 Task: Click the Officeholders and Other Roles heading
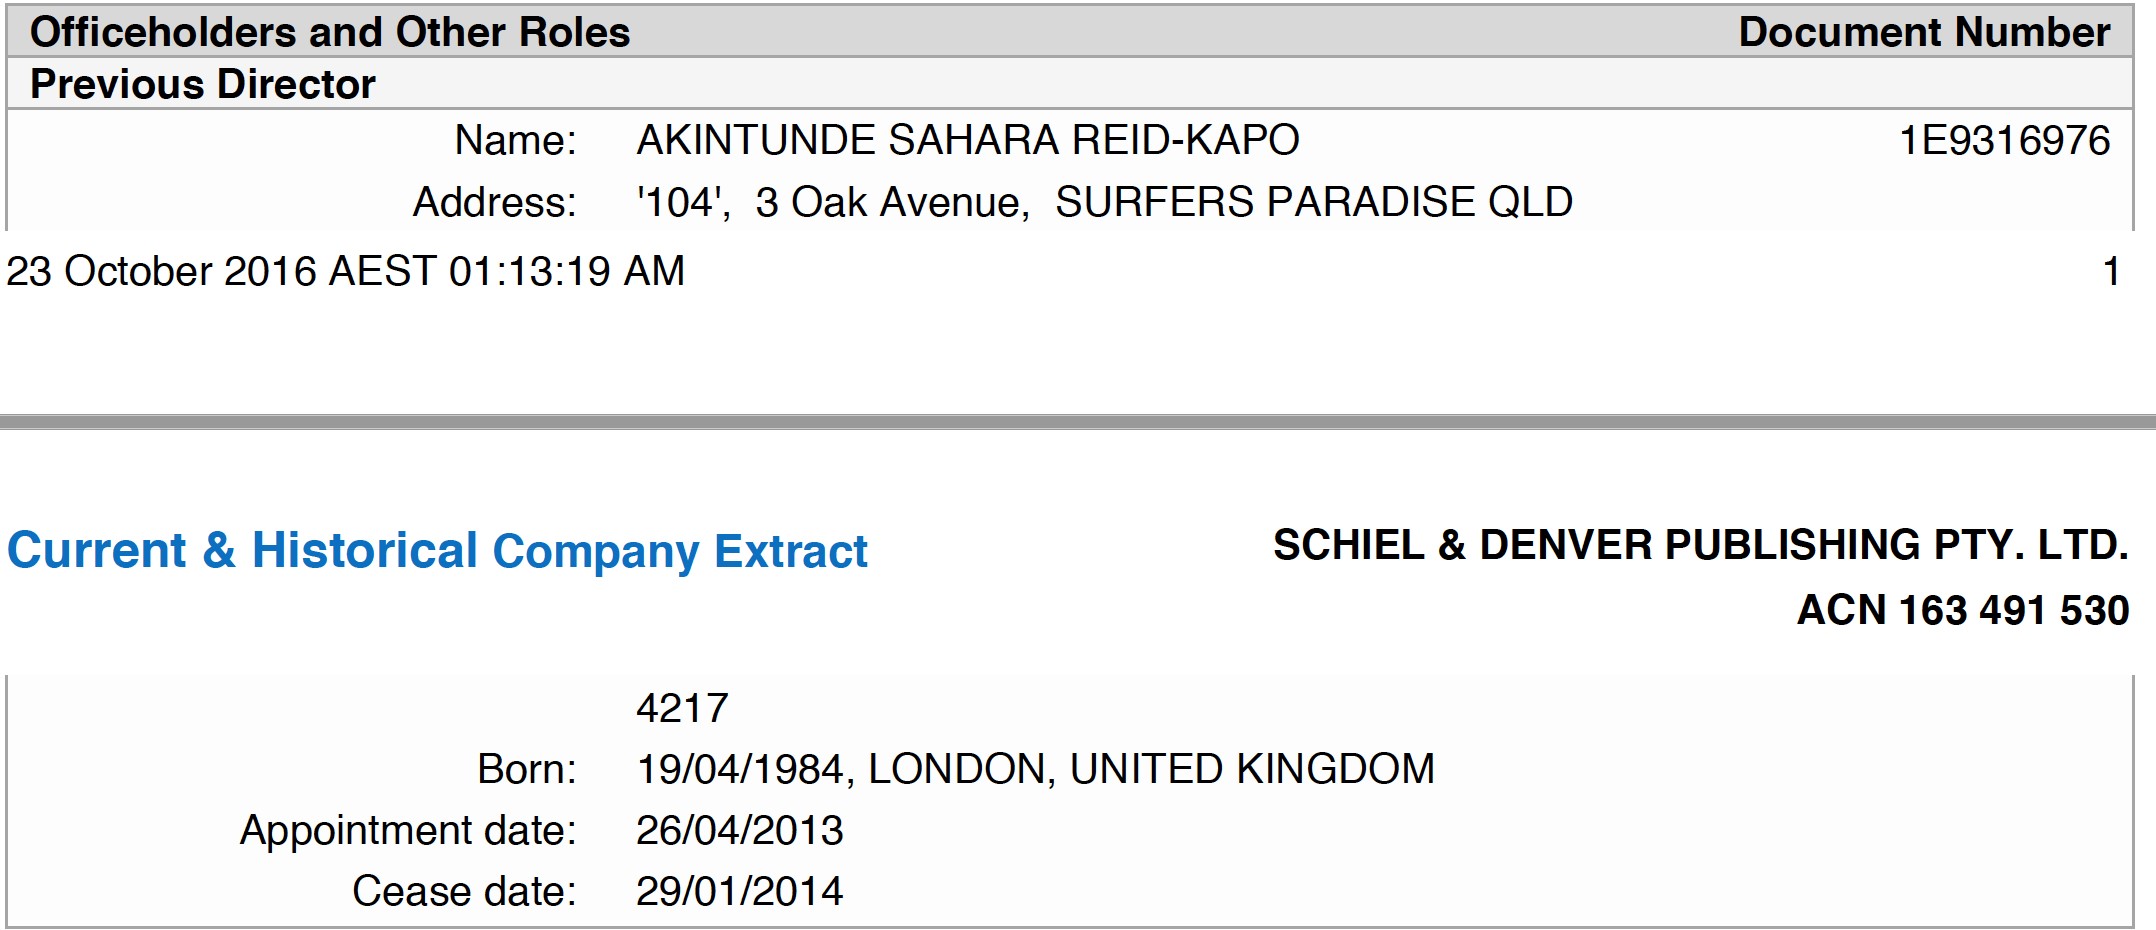pos(330,32)
